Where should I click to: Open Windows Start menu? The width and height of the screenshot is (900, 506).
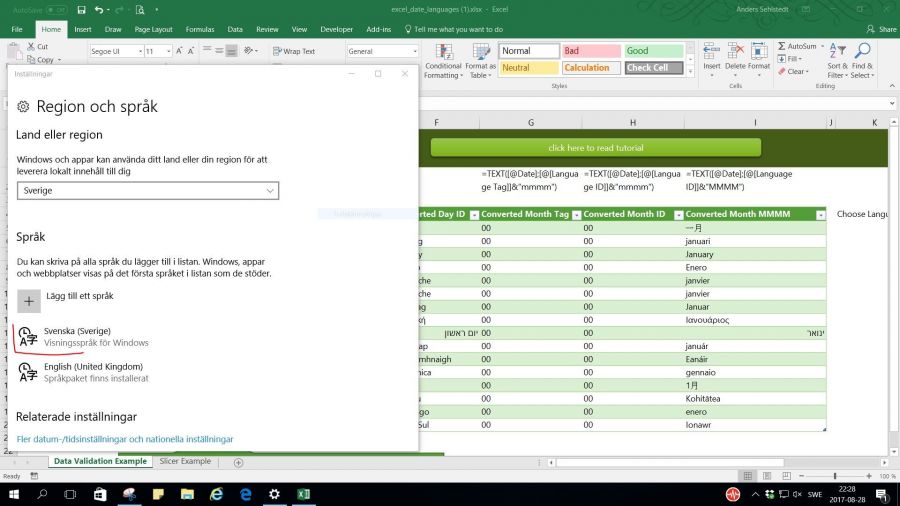tap(14, 494)
